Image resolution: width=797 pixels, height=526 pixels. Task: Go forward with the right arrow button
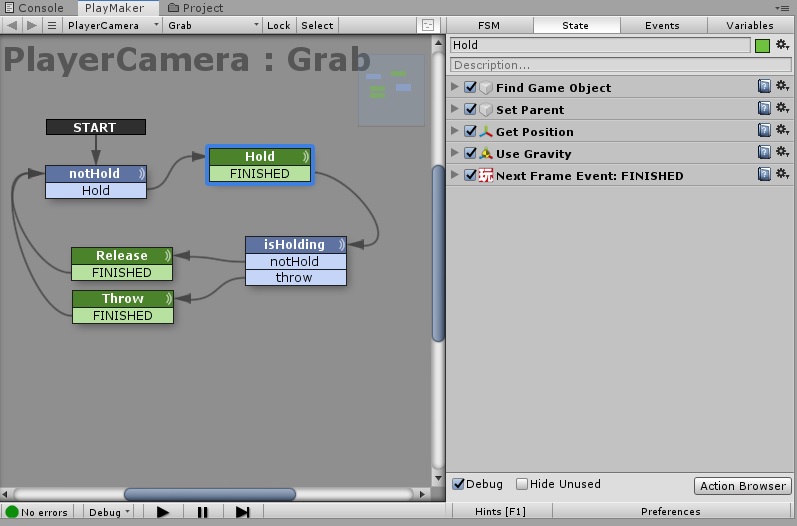[32, 25]
